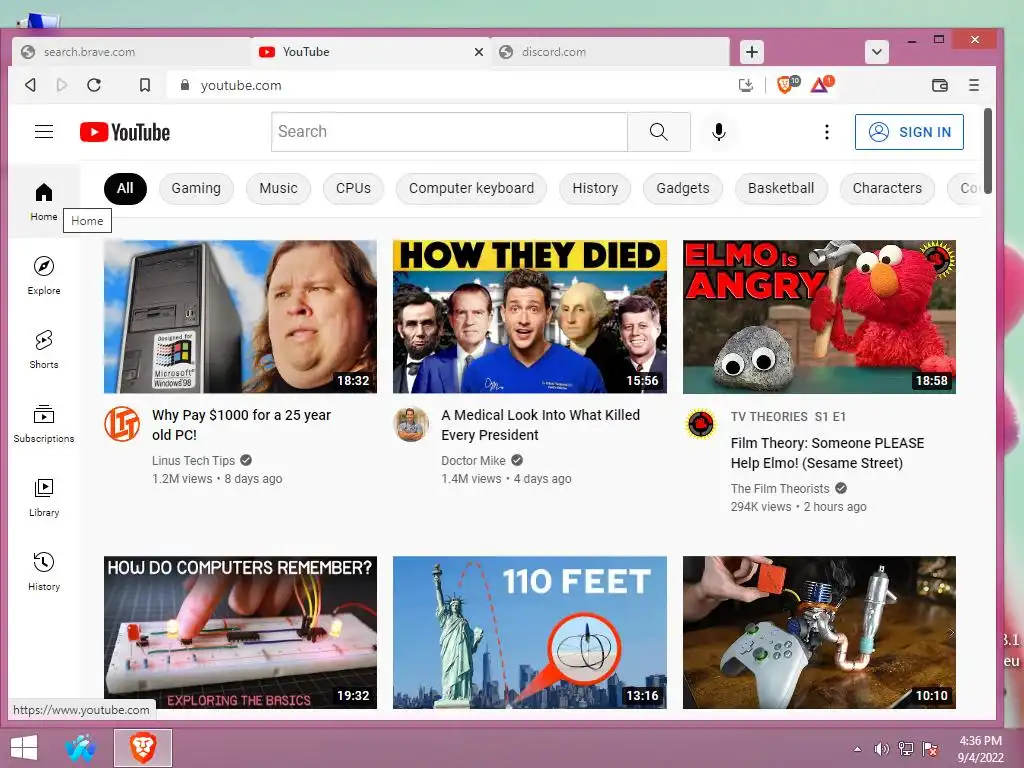Select the Basketball filter chip
Viewport: 1024px width, 768px height.
tap(781, 189)
